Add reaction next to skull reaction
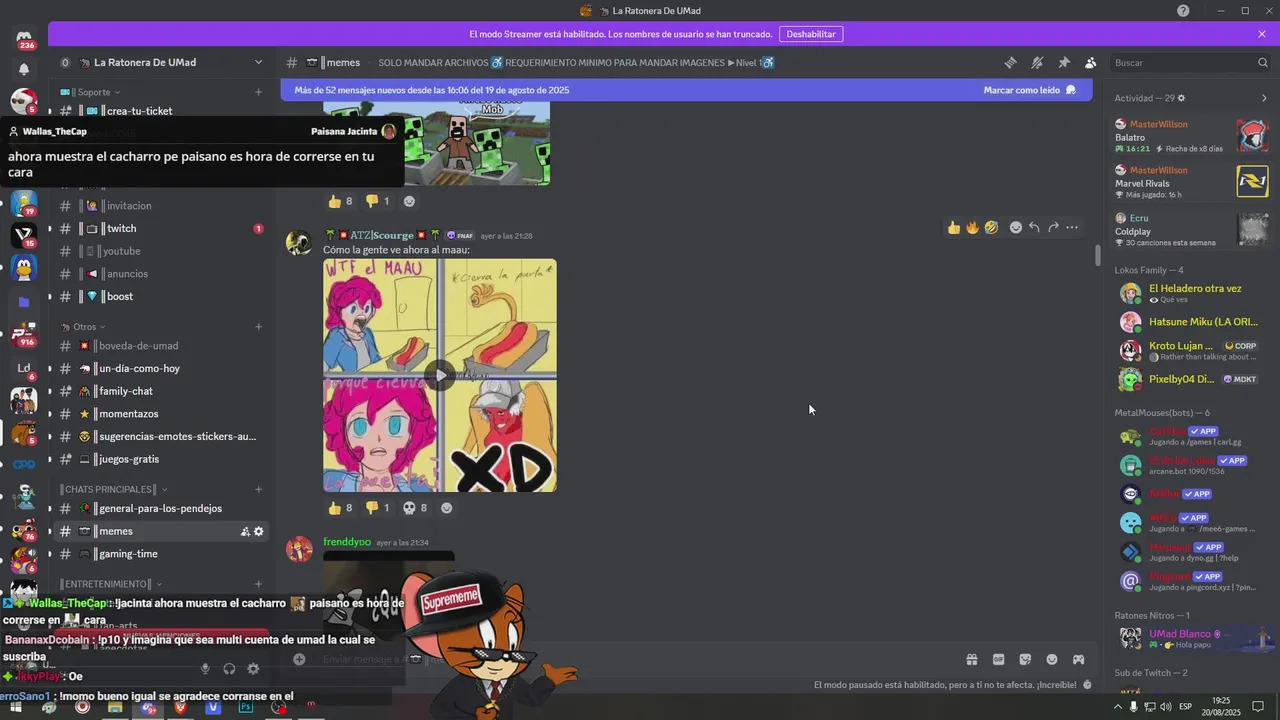1280x720 pixels. click(x=446, y=508)
